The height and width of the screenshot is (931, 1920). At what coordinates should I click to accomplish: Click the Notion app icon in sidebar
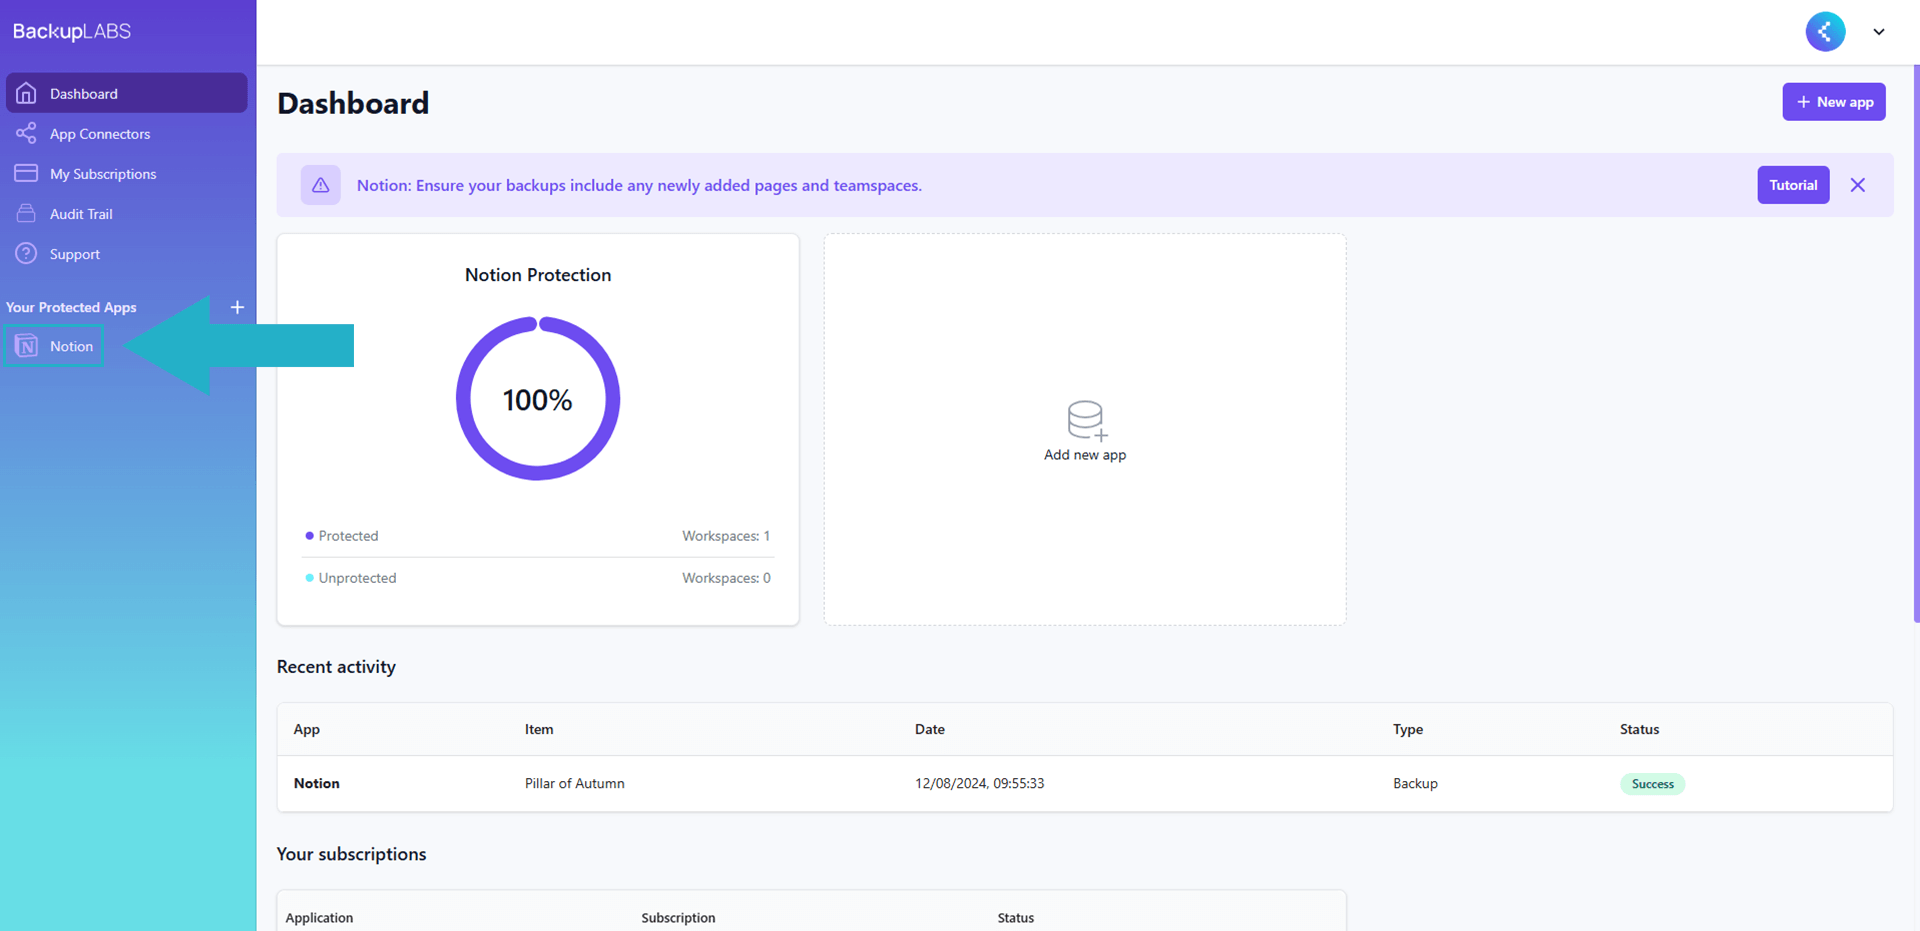pyautogui.click(x=26, y=346)
